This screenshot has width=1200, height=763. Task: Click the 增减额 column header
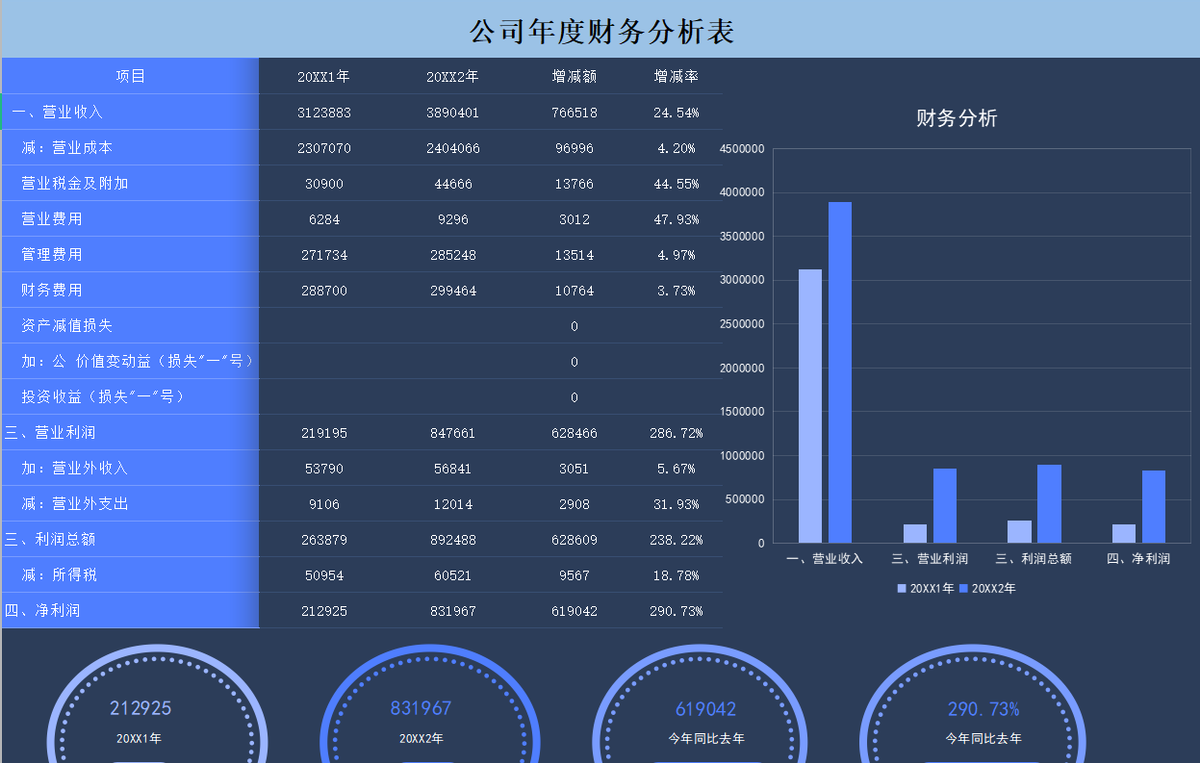pyautogui.click(x=574, y=77)
